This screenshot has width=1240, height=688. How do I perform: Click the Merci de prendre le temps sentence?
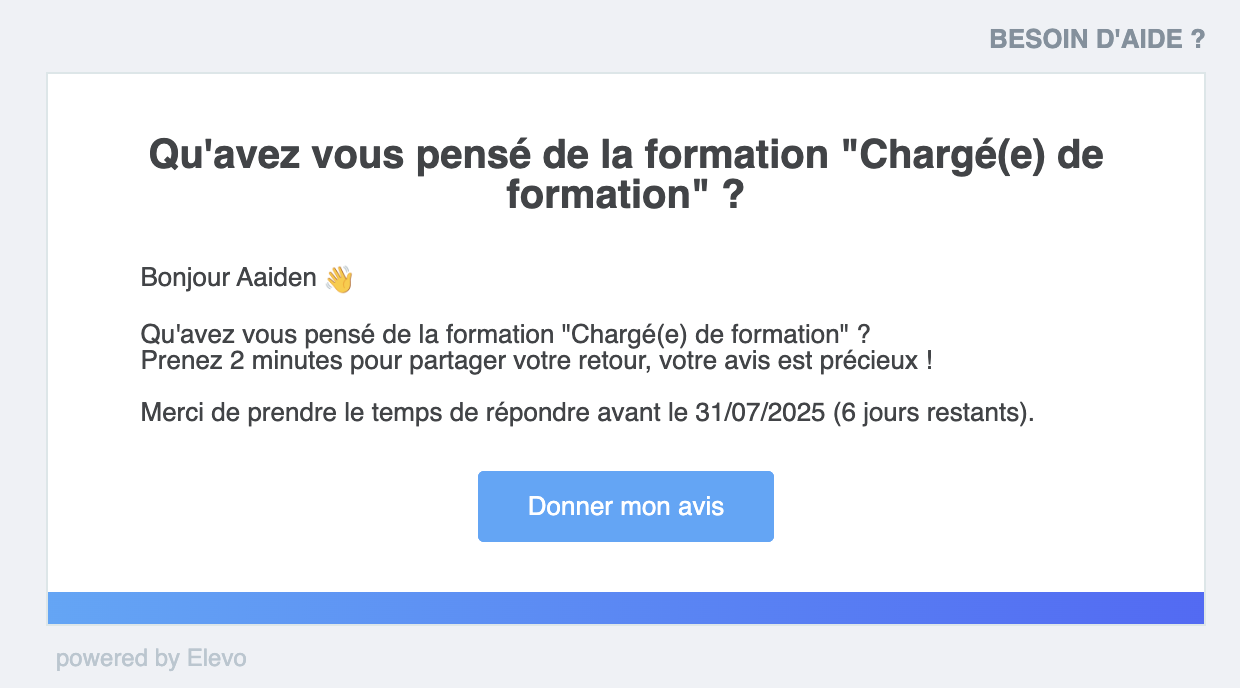588,413
